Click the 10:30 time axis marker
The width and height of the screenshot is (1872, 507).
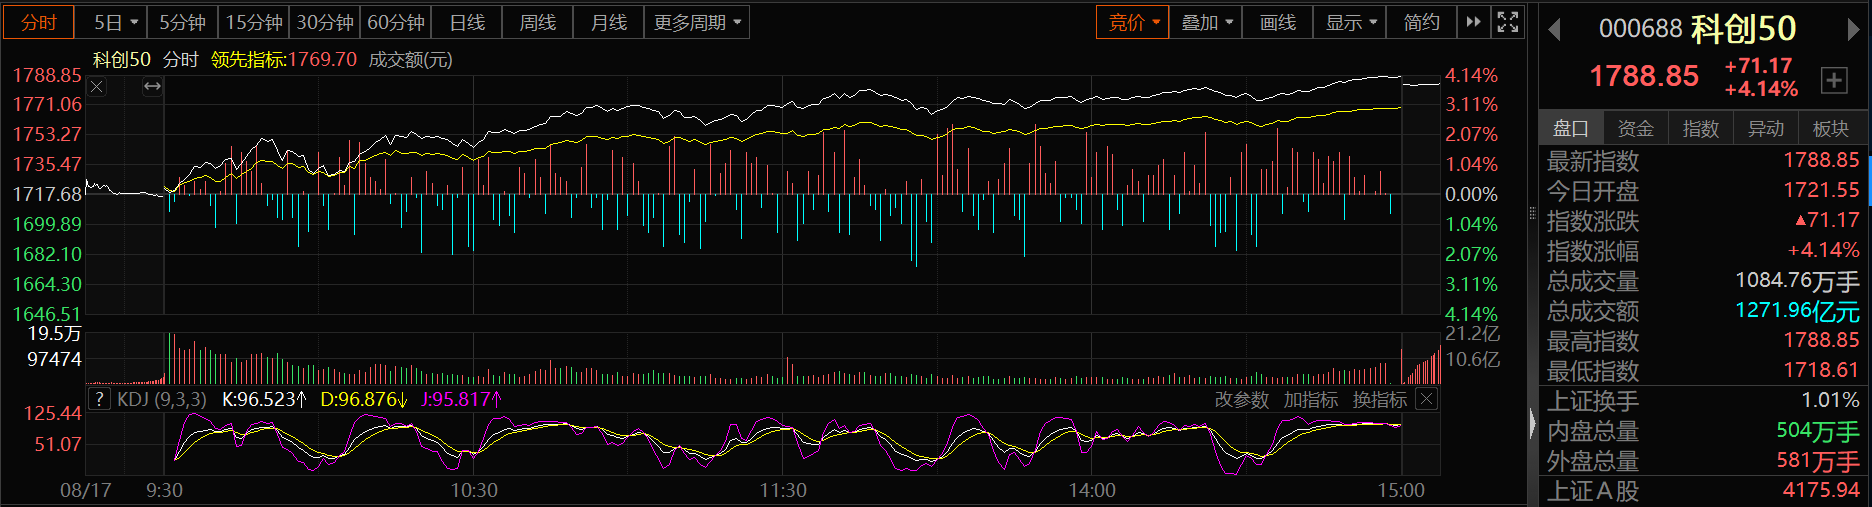tap(474, 490)
